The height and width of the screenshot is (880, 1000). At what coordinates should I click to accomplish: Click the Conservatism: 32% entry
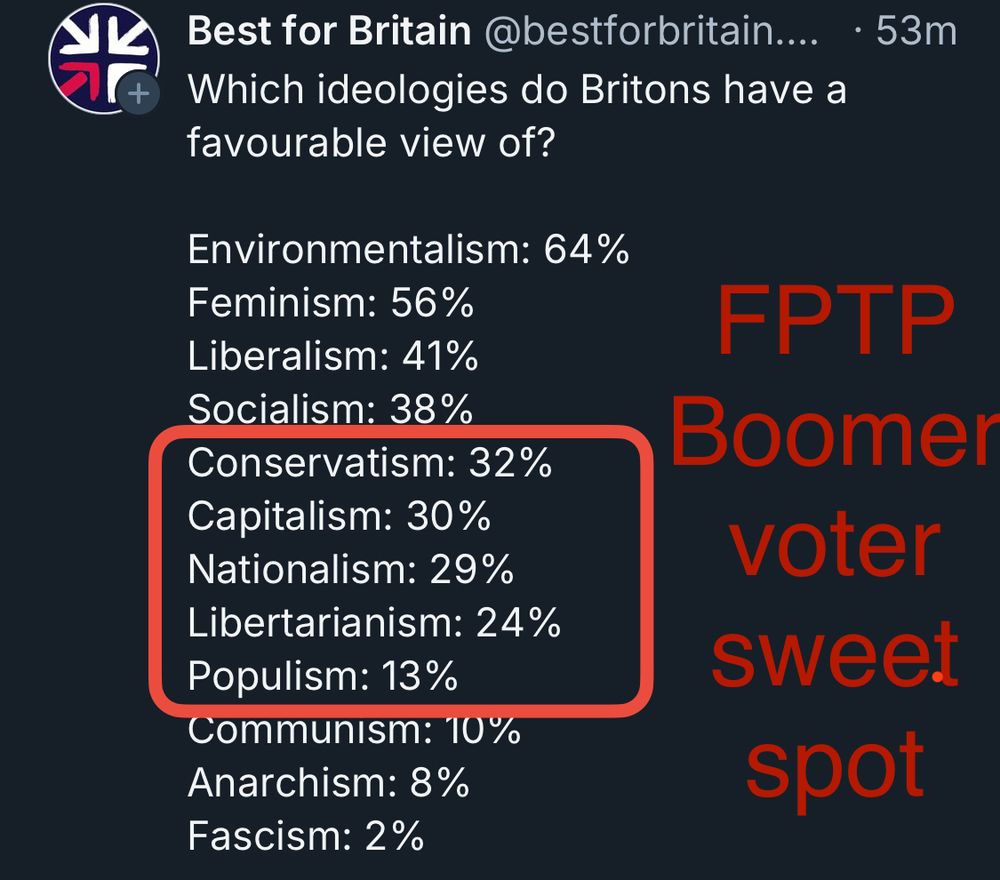tap(370, 463)
